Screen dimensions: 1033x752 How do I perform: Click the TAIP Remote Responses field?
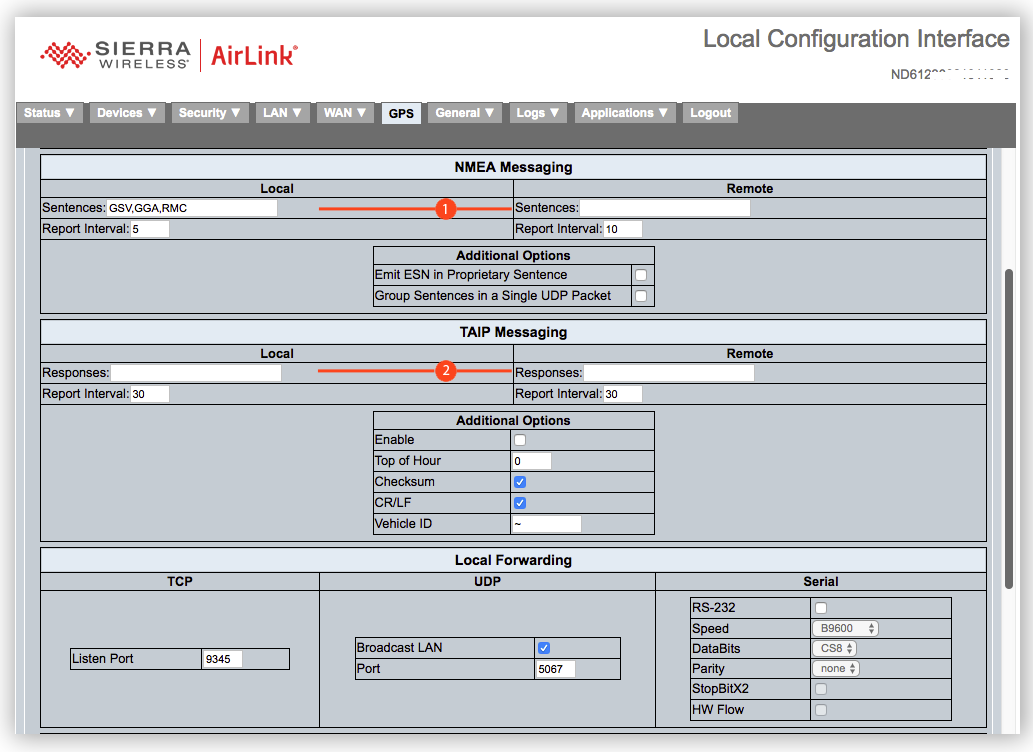(669, 373)
